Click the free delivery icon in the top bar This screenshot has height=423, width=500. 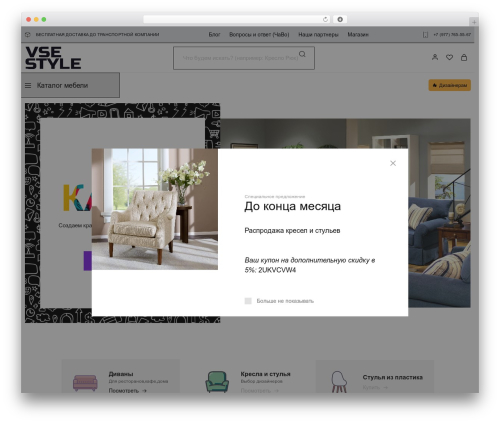[x=28, y=34]
